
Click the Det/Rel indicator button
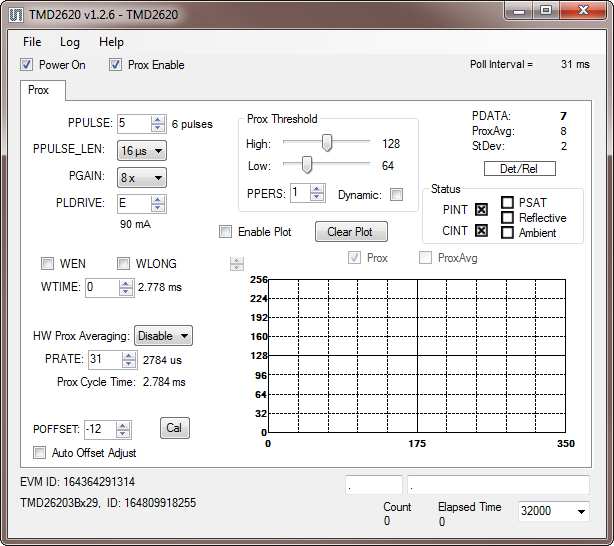[x=520, y=169]
